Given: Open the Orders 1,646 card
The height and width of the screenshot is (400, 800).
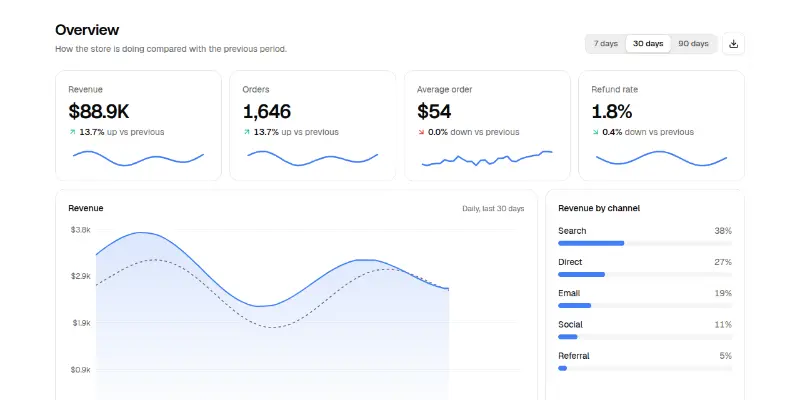Looking at the screenshot, I should coord(313,126).
